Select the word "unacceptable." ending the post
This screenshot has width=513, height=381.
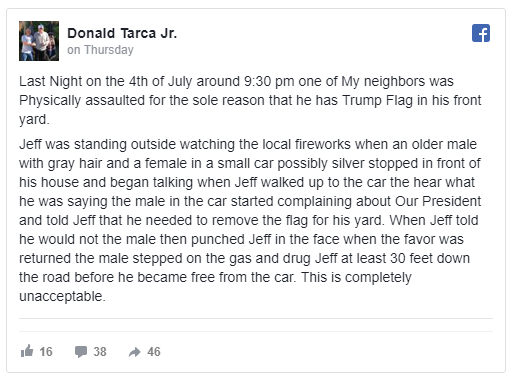pyautogui.click(x=62, y=296)
